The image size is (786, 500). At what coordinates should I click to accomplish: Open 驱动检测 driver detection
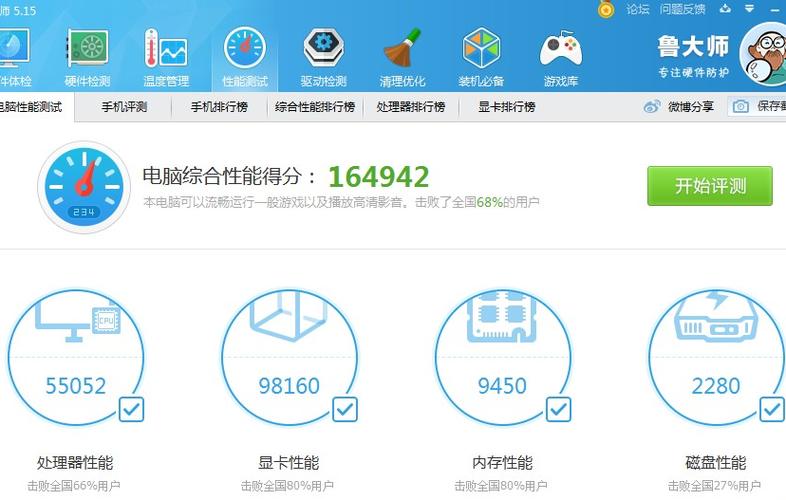pos(323,57)
